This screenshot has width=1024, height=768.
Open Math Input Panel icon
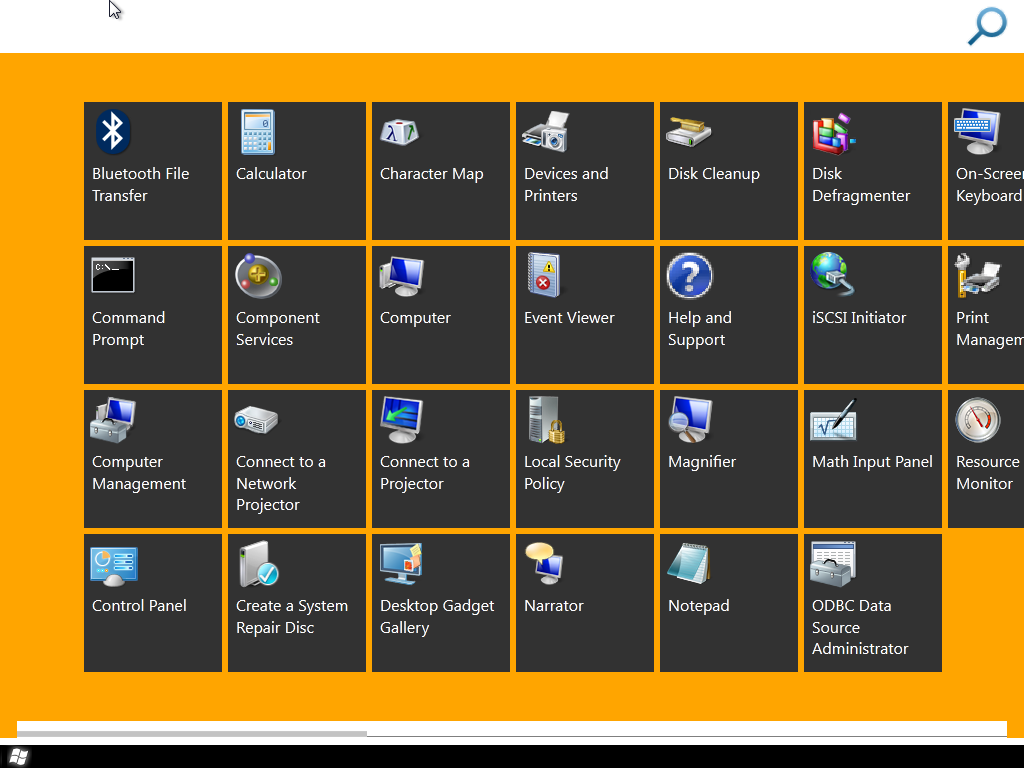tap(833, 420)
